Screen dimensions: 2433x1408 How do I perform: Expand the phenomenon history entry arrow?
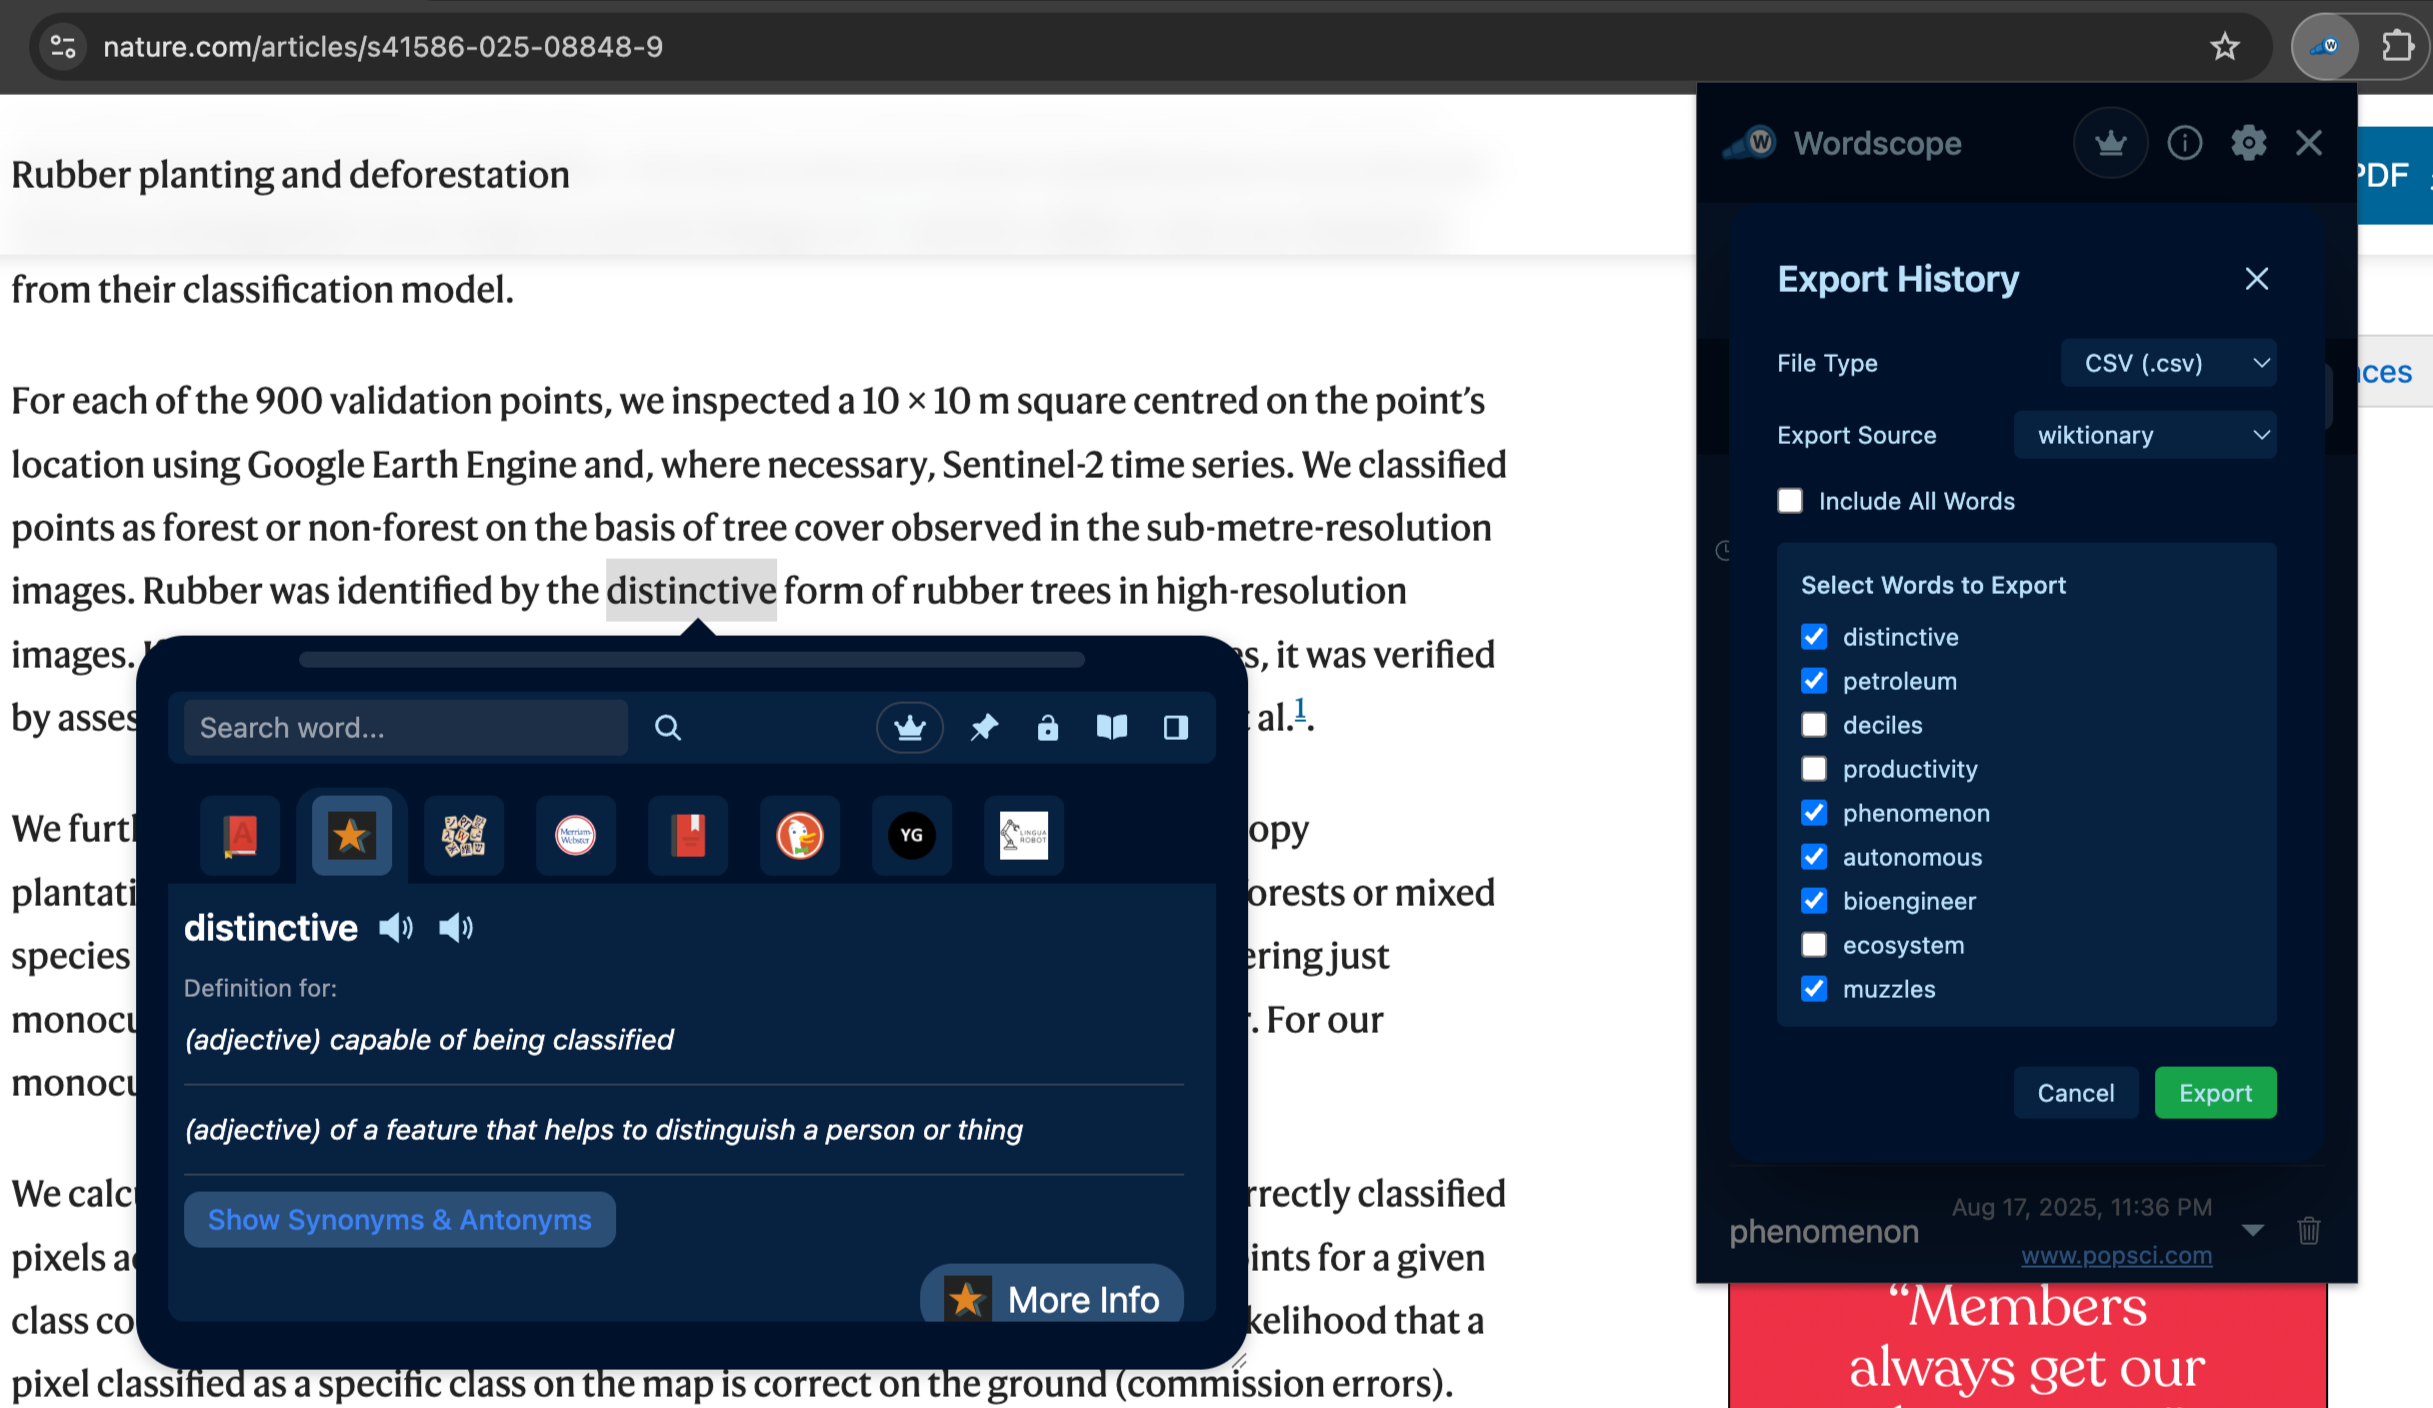pos(2252,1230)
